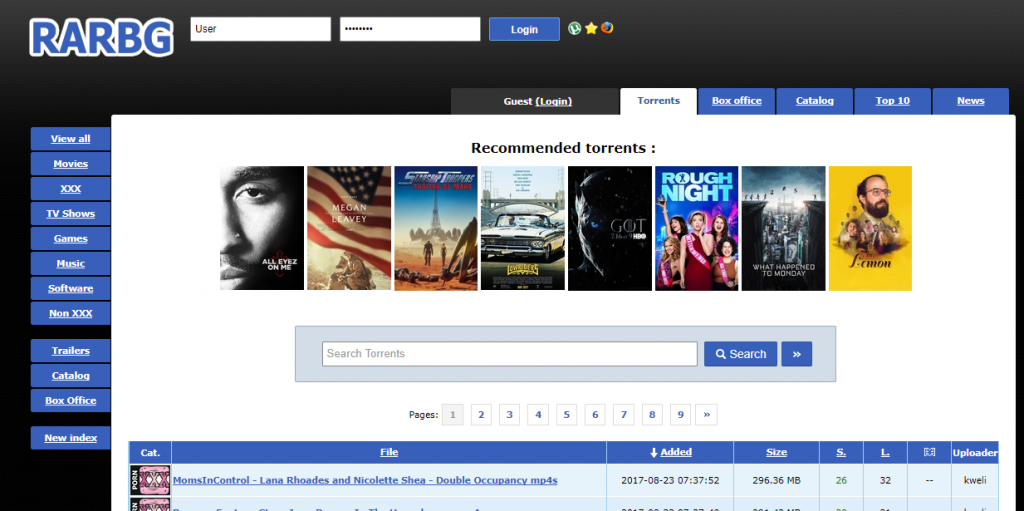Open TV Shows category in sidebar

click(71, 214)
